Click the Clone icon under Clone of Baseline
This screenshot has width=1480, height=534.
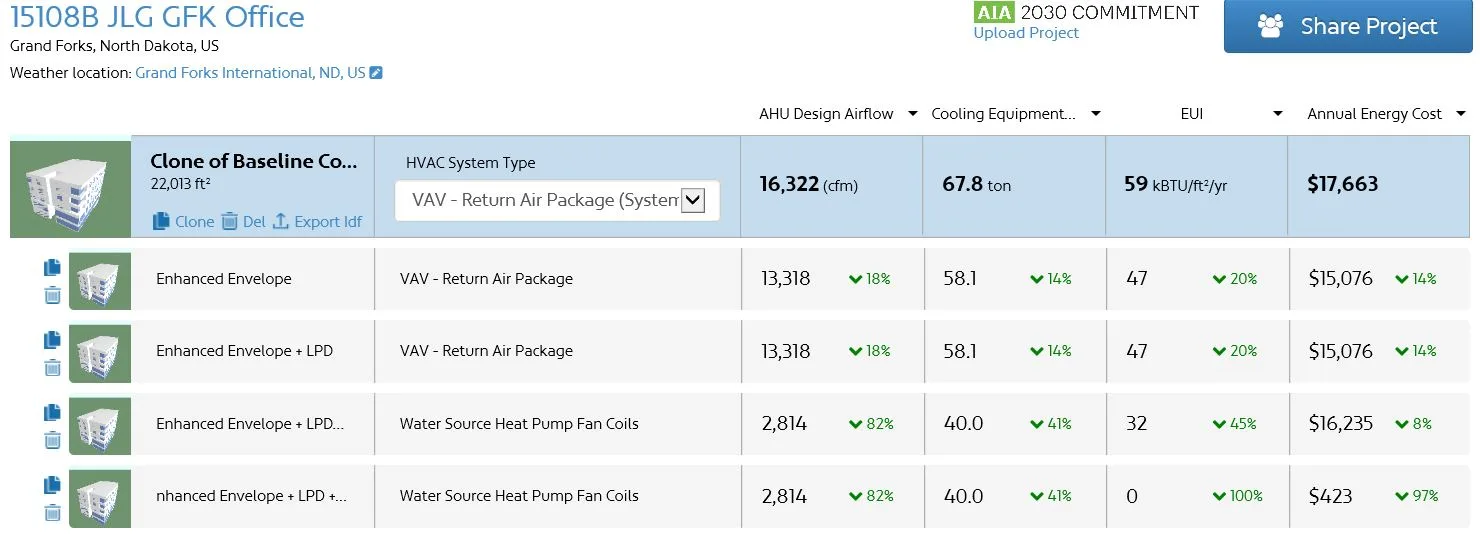(161, 221)
